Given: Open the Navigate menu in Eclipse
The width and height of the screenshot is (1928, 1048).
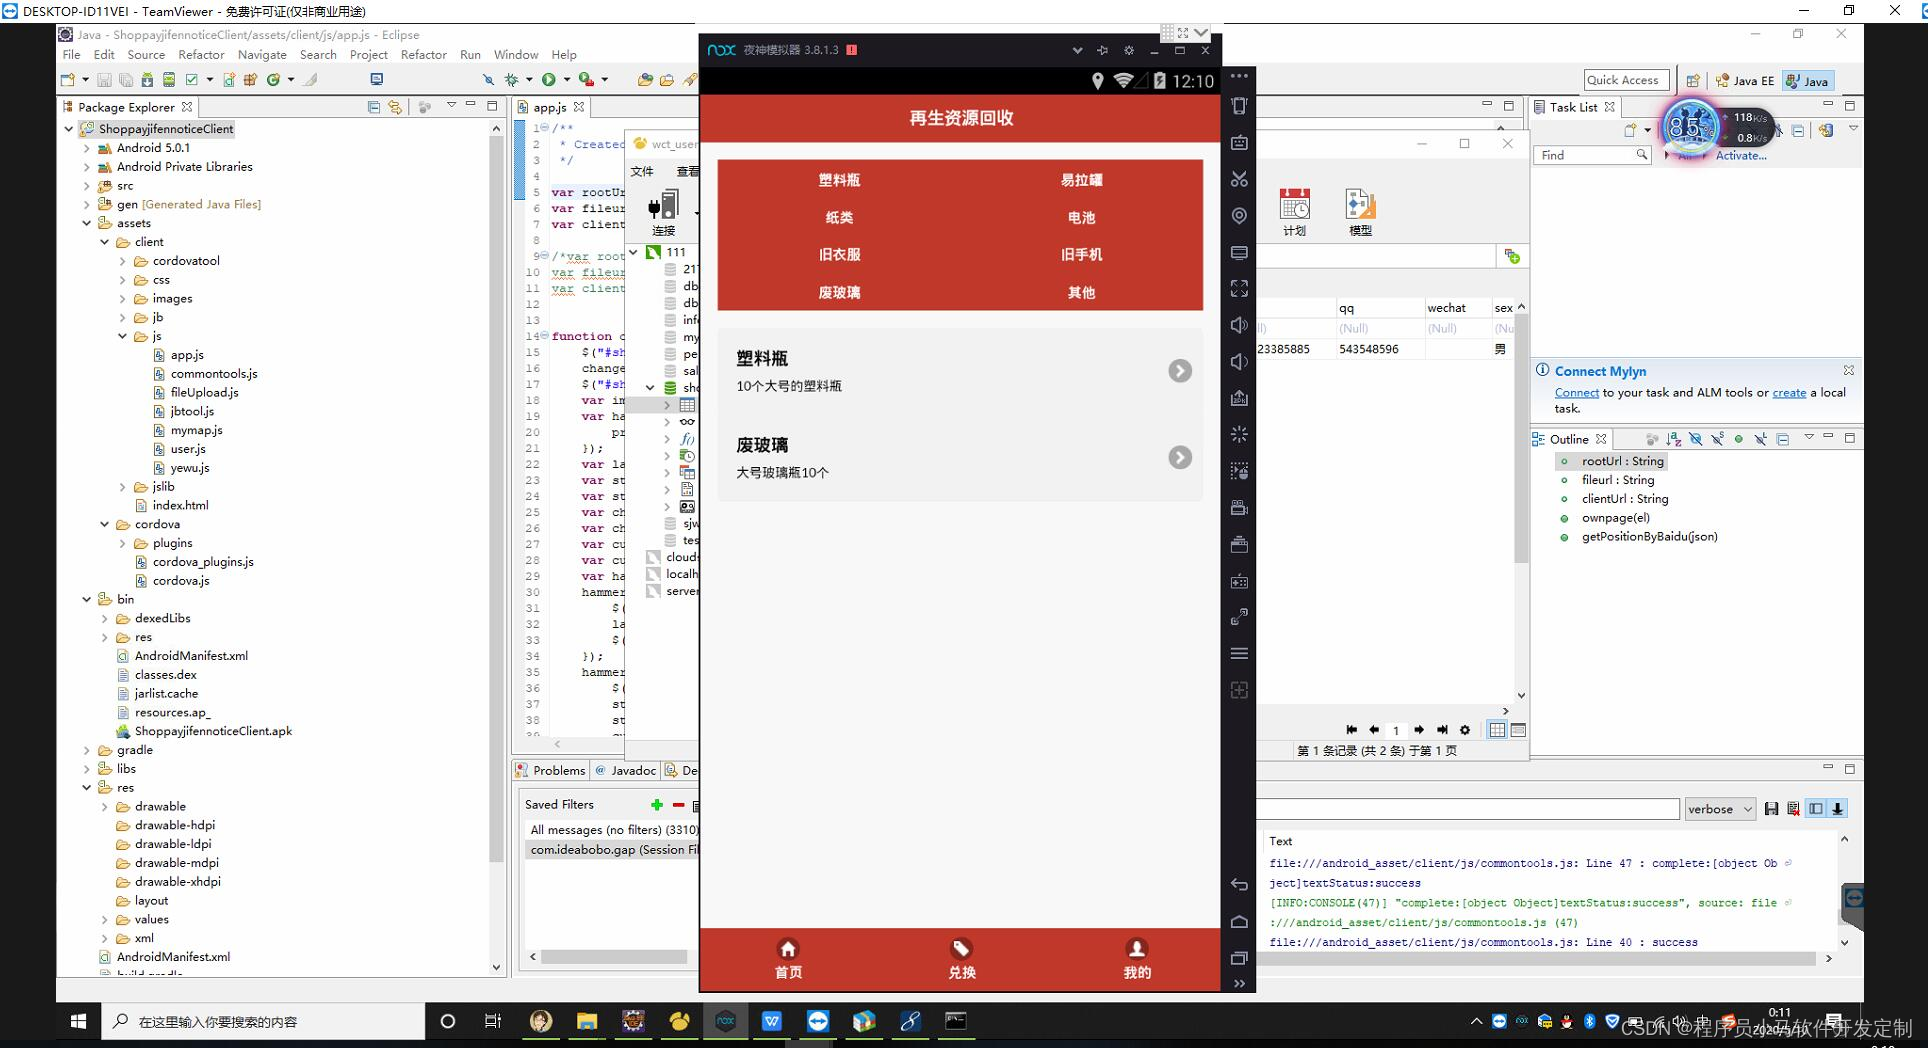Looking at the screenshot, I should (x=262, y=55).
